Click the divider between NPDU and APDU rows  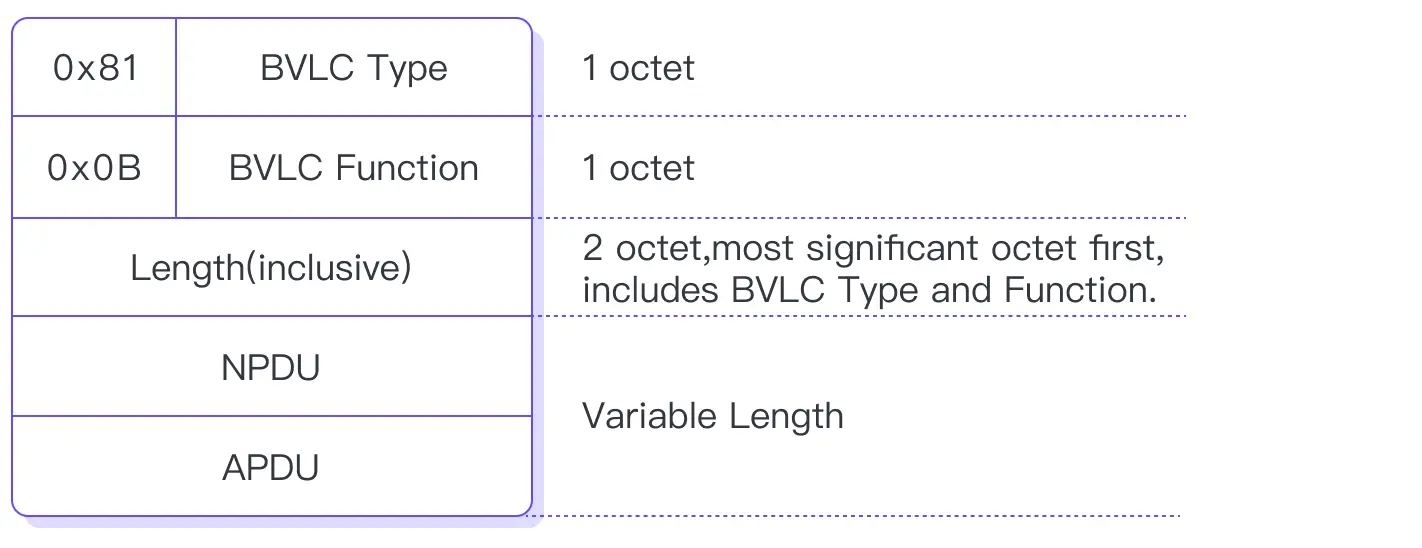point(271,416)
